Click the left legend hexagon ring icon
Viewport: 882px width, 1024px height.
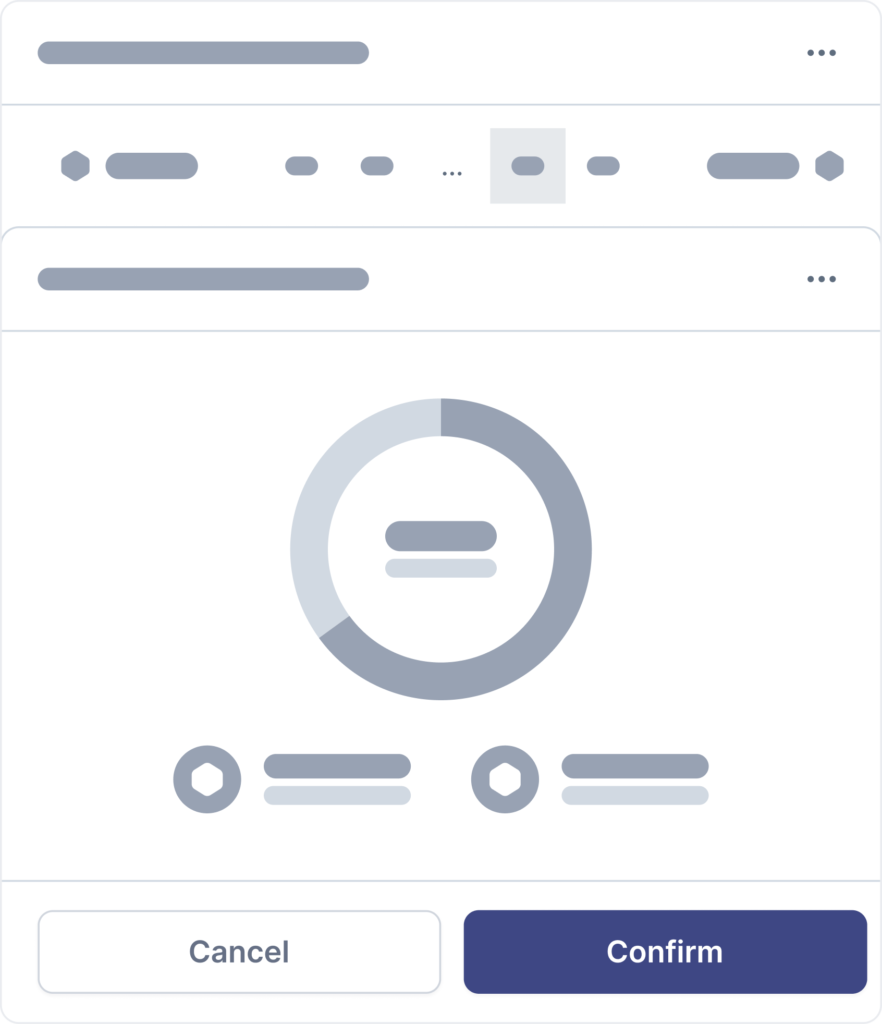(207, 779)
